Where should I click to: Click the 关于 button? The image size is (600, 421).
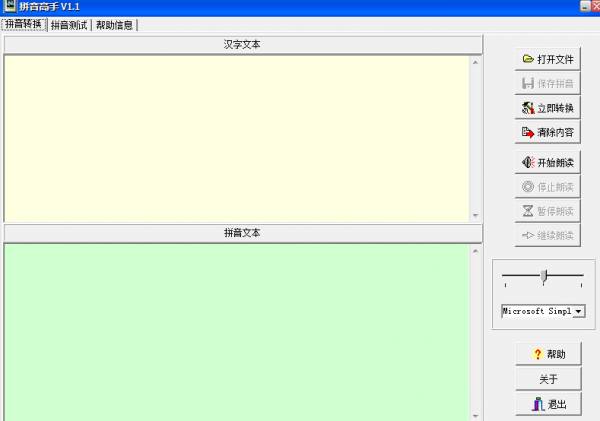(x=548, y=379)
